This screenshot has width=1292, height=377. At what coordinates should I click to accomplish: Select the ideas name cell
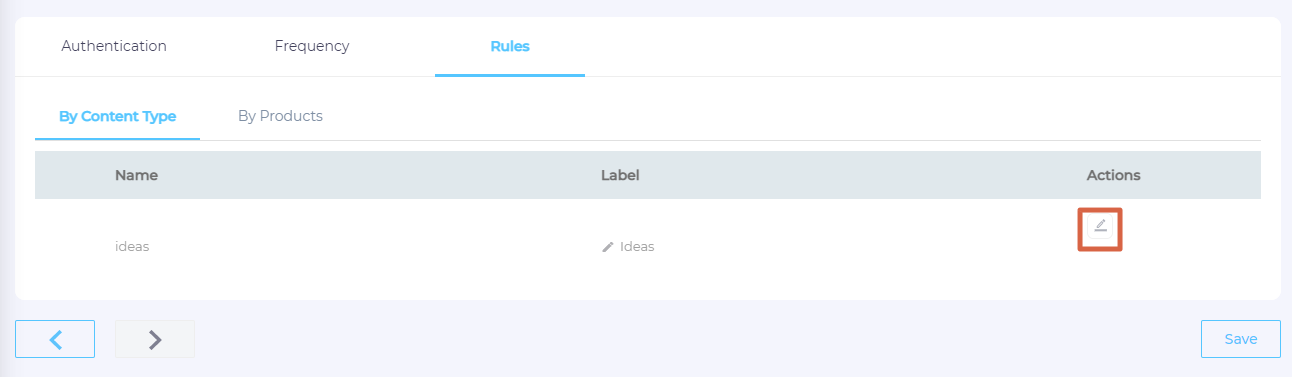point(132,246)
